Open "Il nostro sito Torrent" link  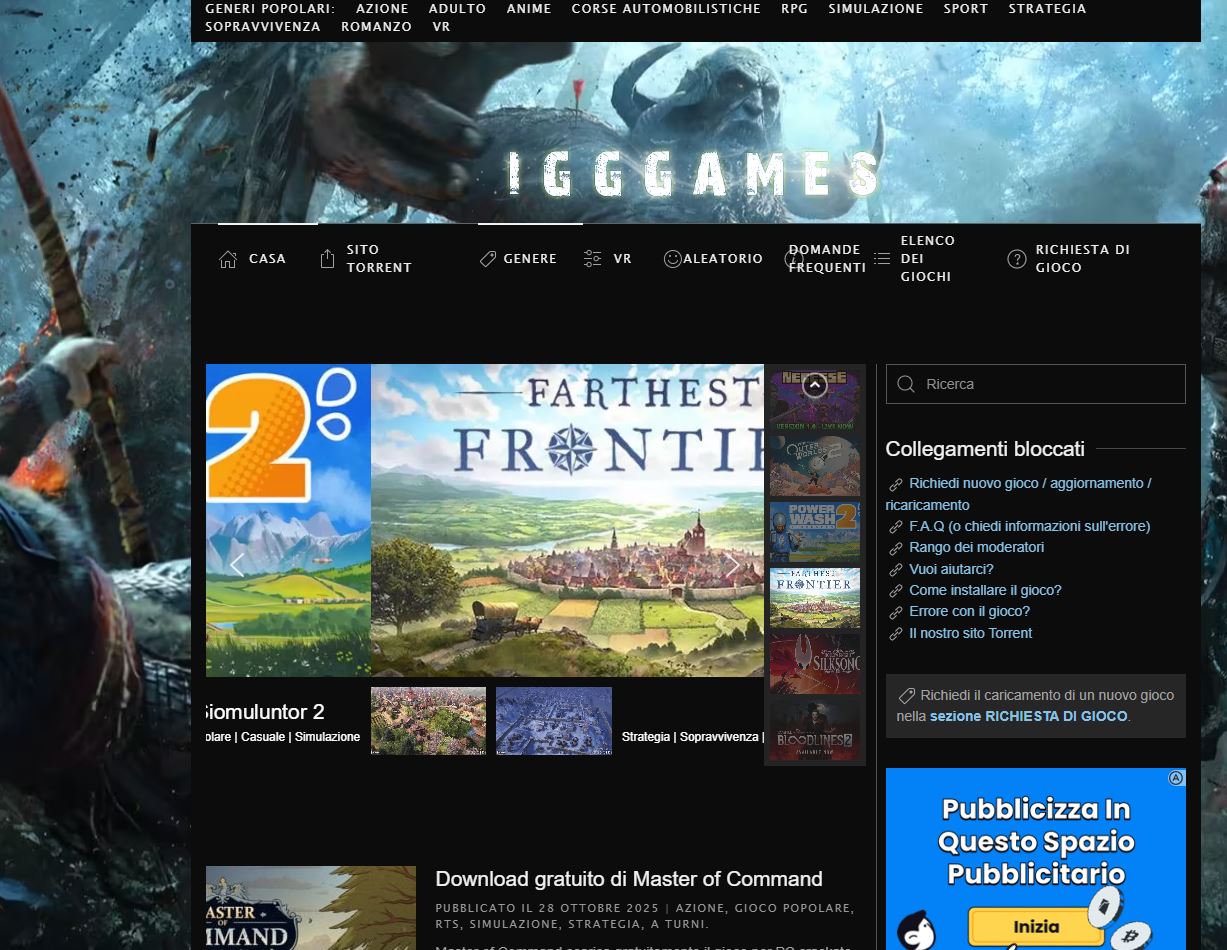point(970,633)
